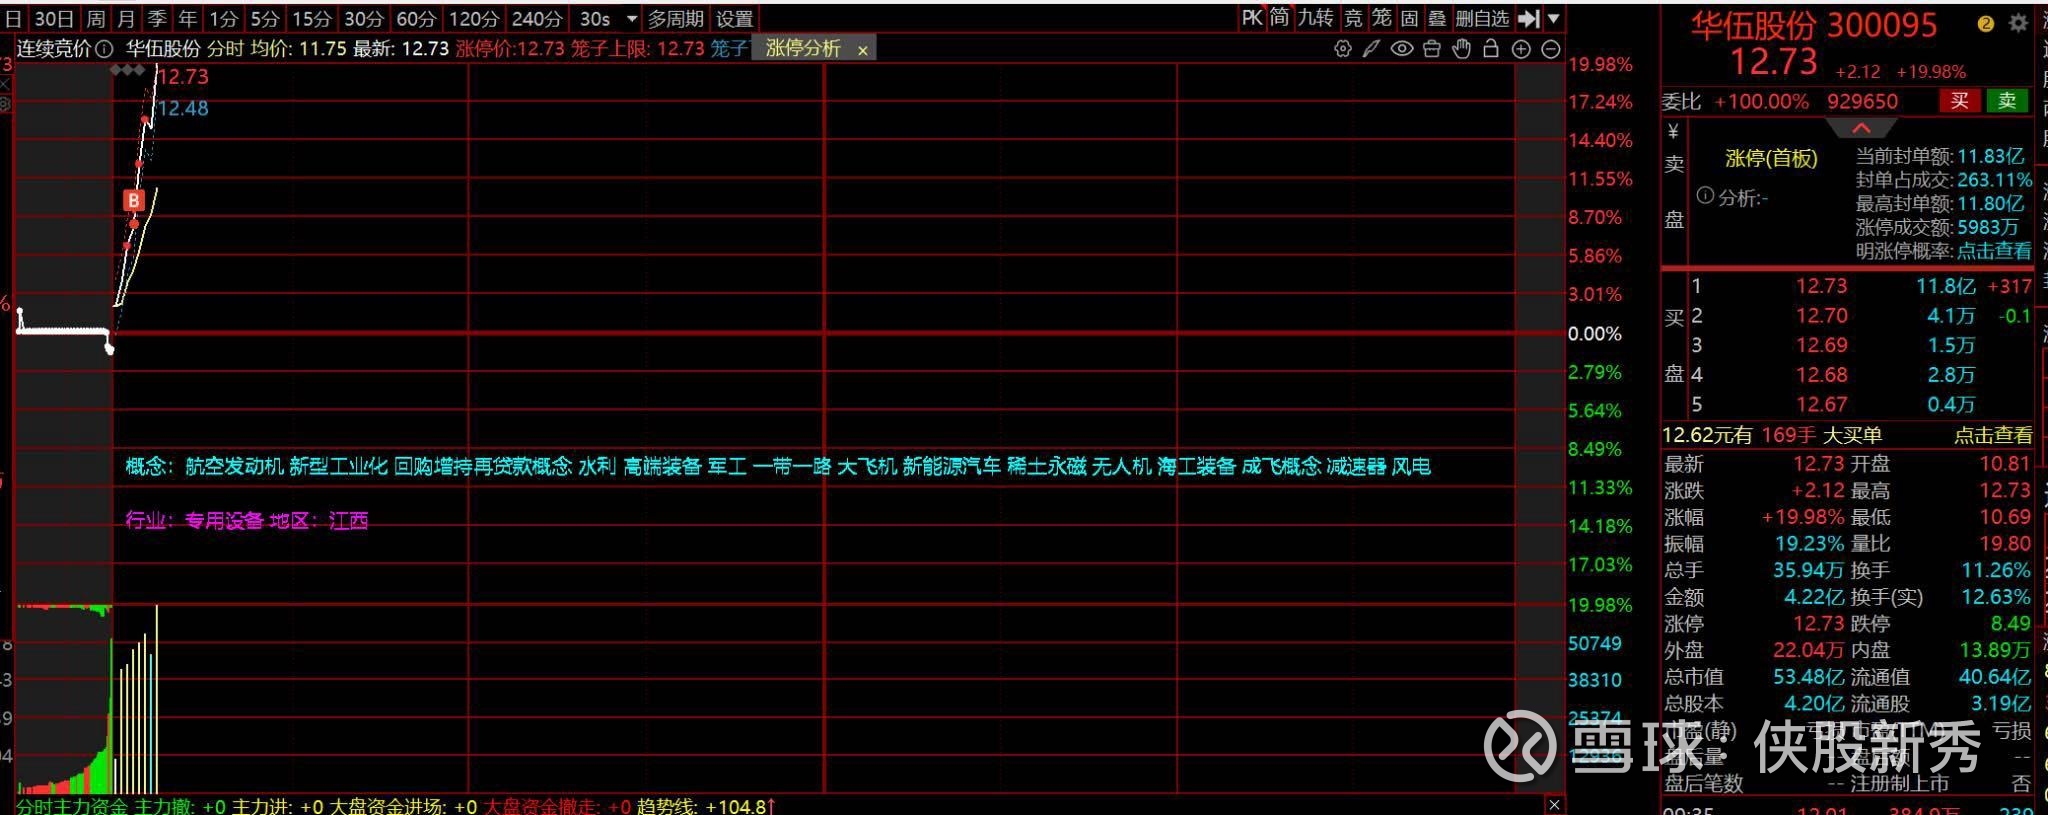Click the PK compare button
Screen dimensions: 2048x815
point(1252,18)
